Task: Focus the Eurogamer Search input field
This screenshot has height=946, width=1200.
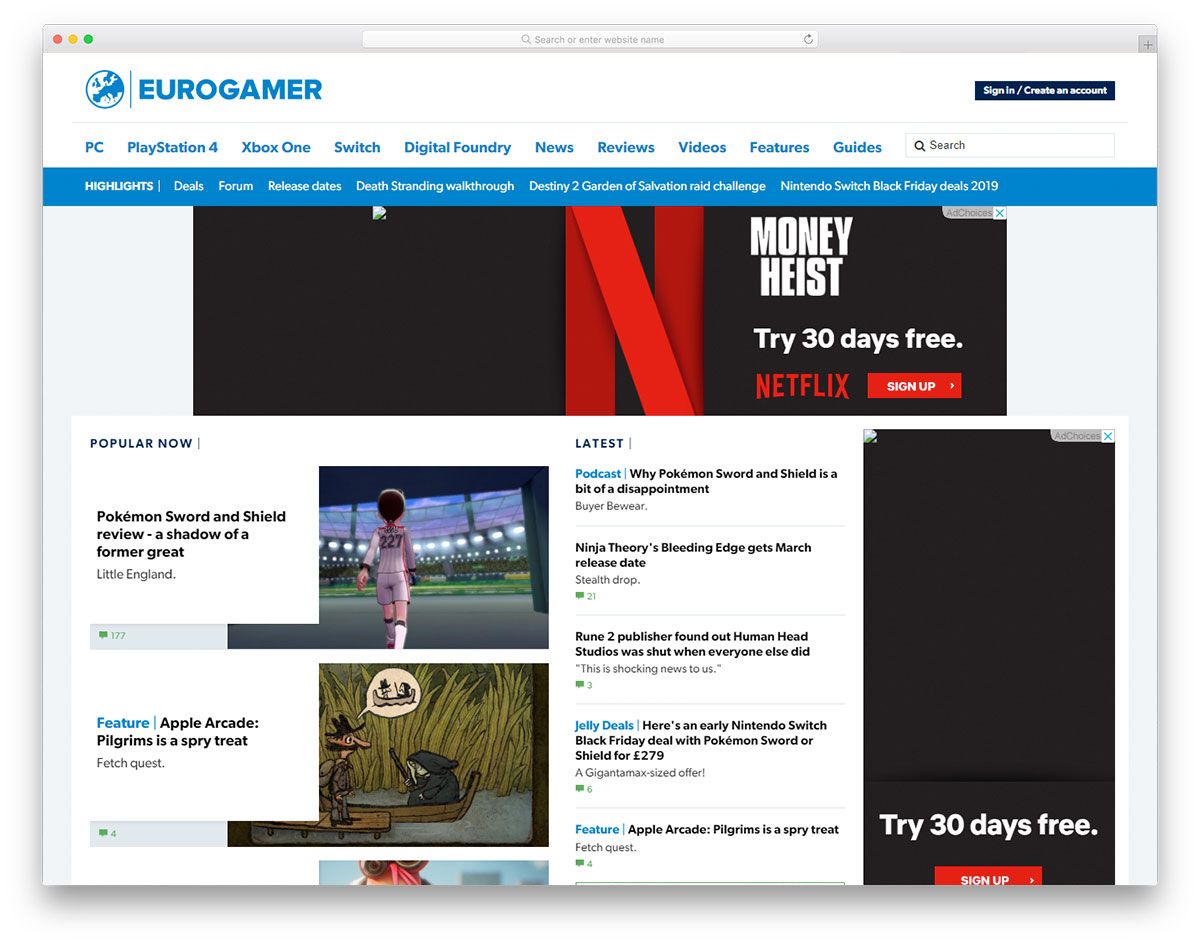Action: point(1010,145)
